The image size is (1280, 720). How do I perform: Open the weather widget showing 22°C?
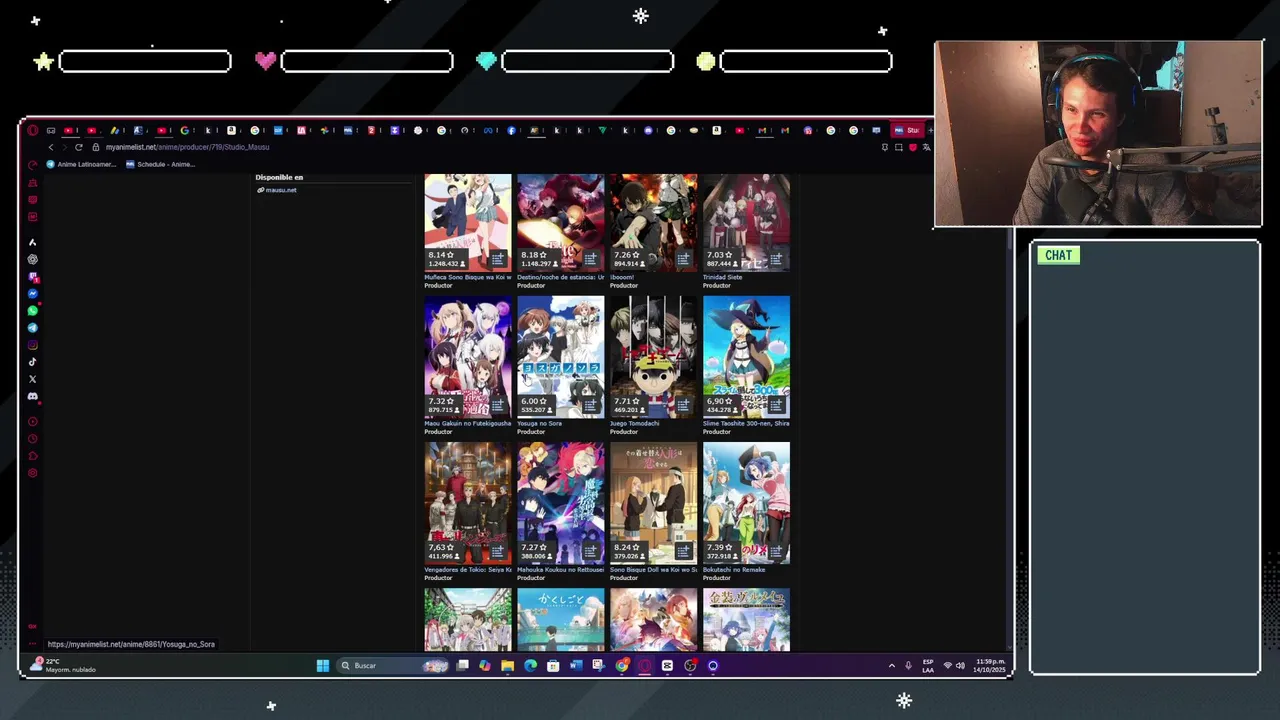pyautogui.click(x=65, y=665)
